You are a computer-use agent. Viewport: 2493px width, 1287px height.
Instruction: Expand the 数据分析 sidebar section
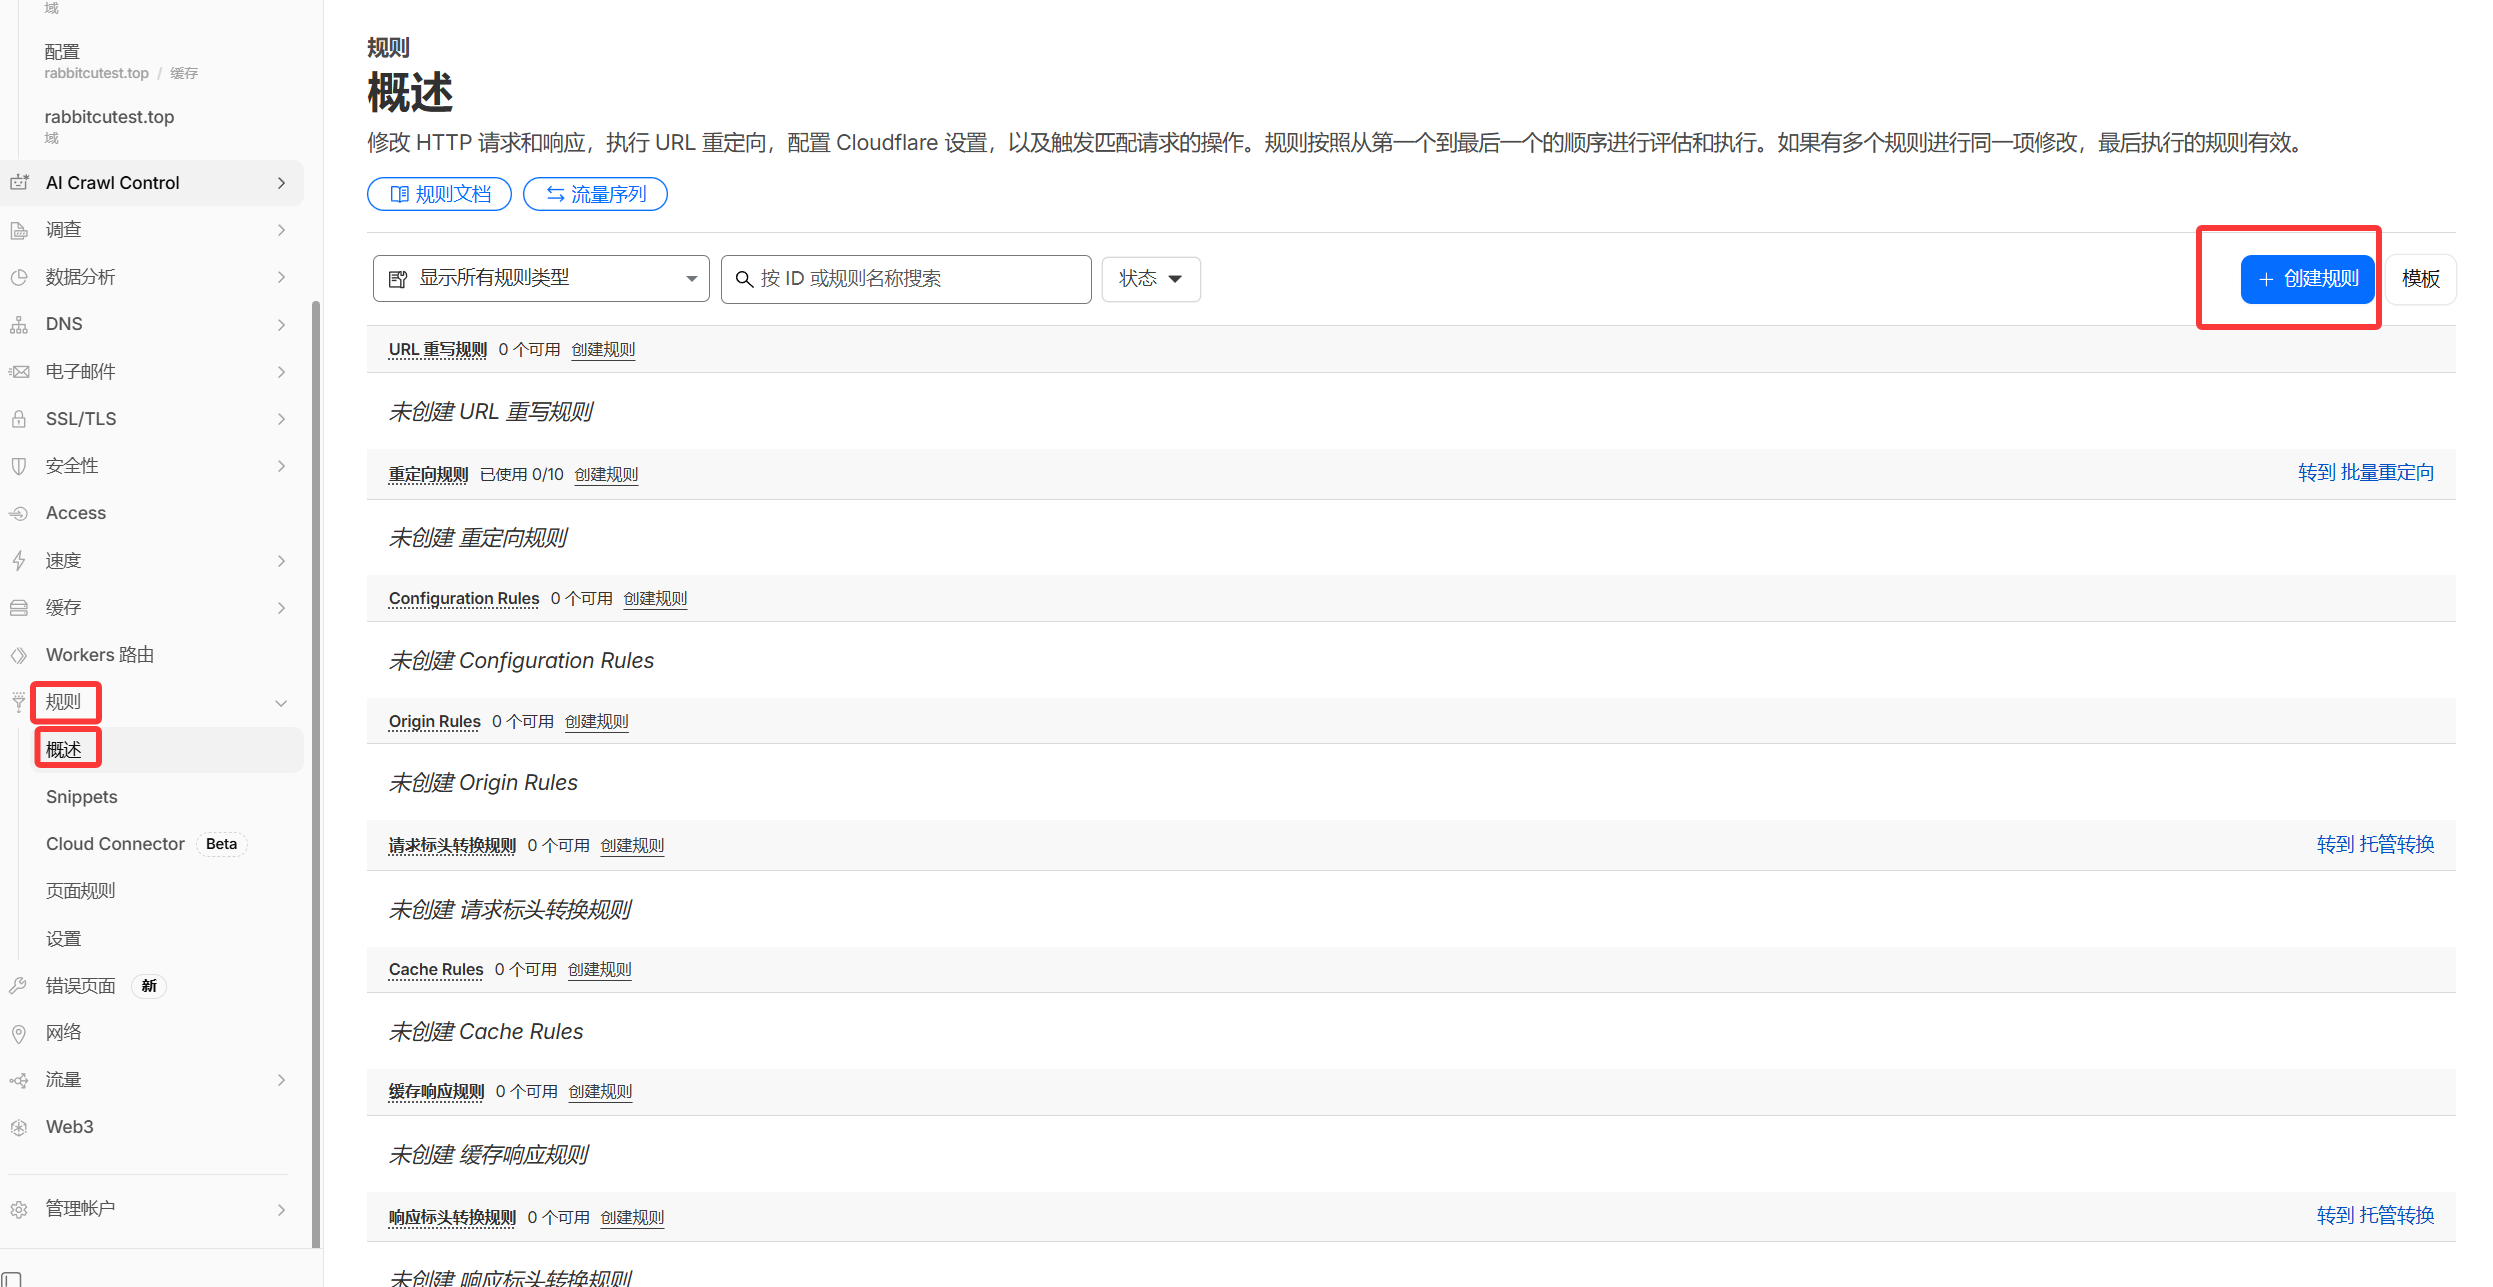[281, 277]
